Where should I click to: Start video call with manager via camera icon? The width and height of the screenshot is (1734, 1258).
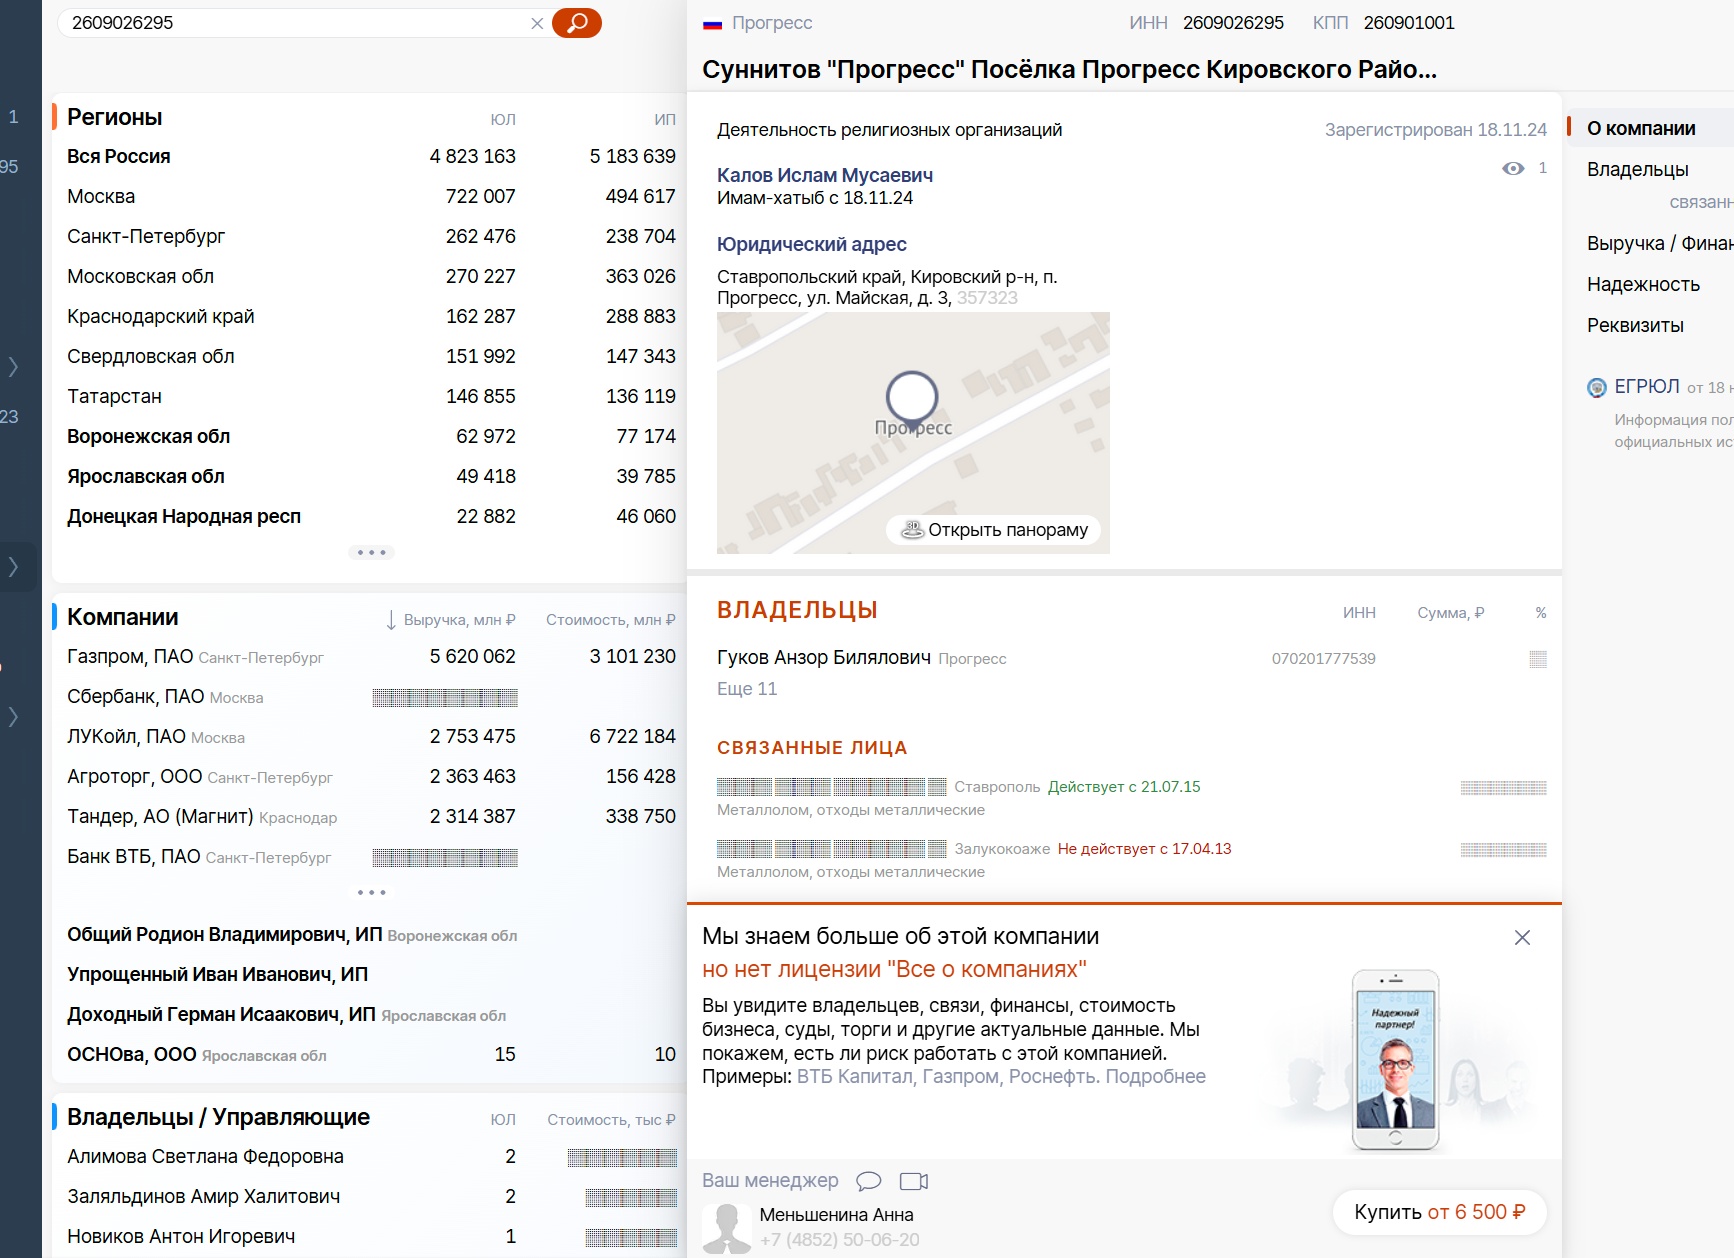[914, 1181]
